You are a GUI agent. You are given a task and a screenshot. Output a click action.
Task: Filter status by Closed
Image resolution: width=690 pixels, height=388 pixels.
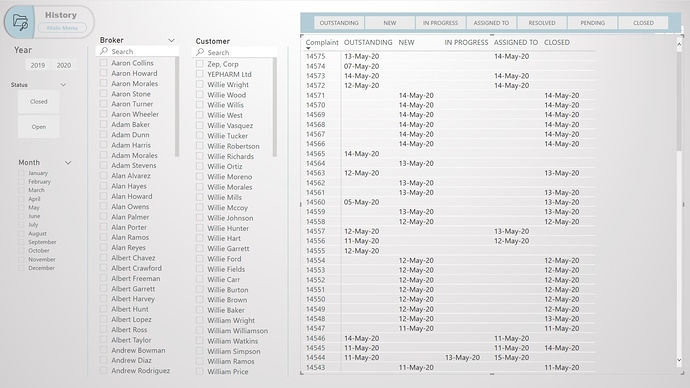point(39,102)
